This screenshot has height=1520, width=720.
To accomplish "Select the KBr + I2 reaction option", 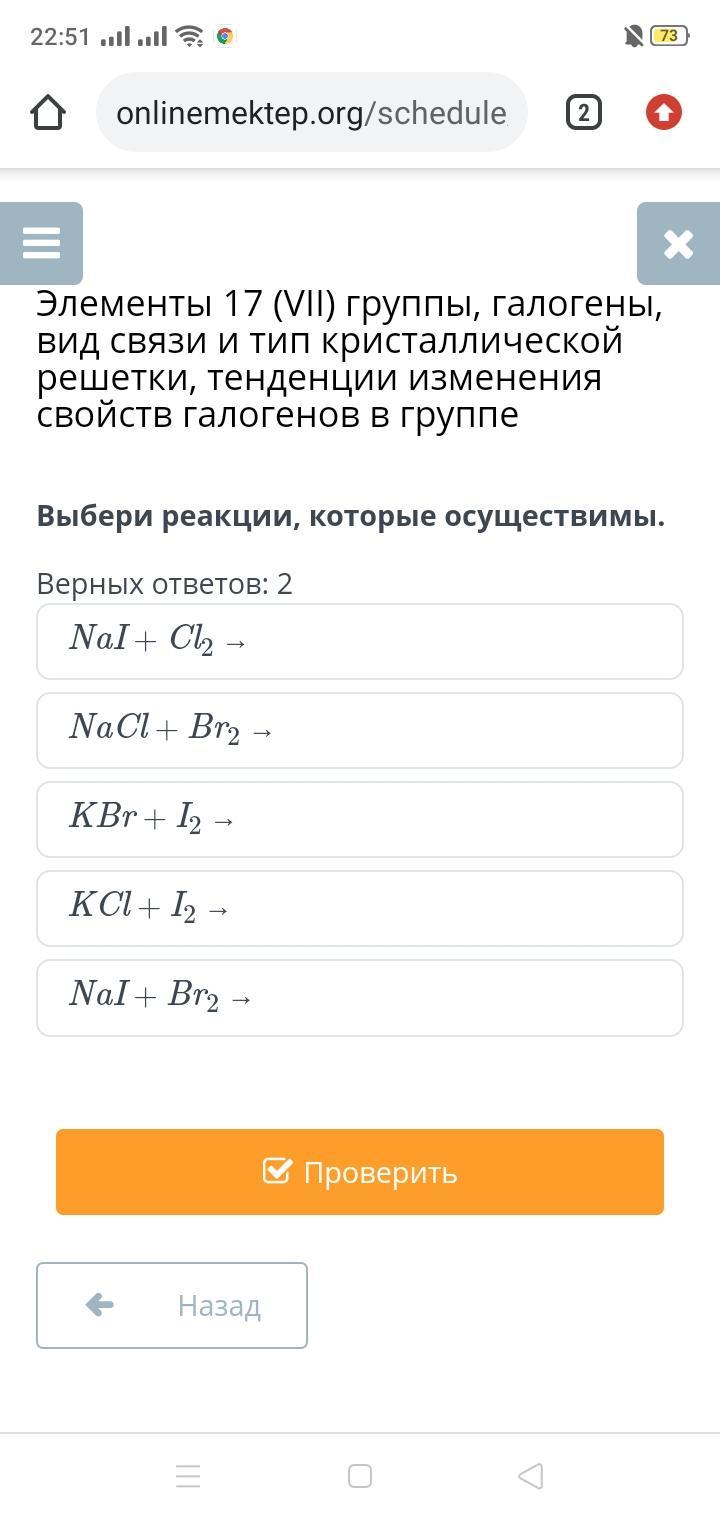I will tap(360, 819).
